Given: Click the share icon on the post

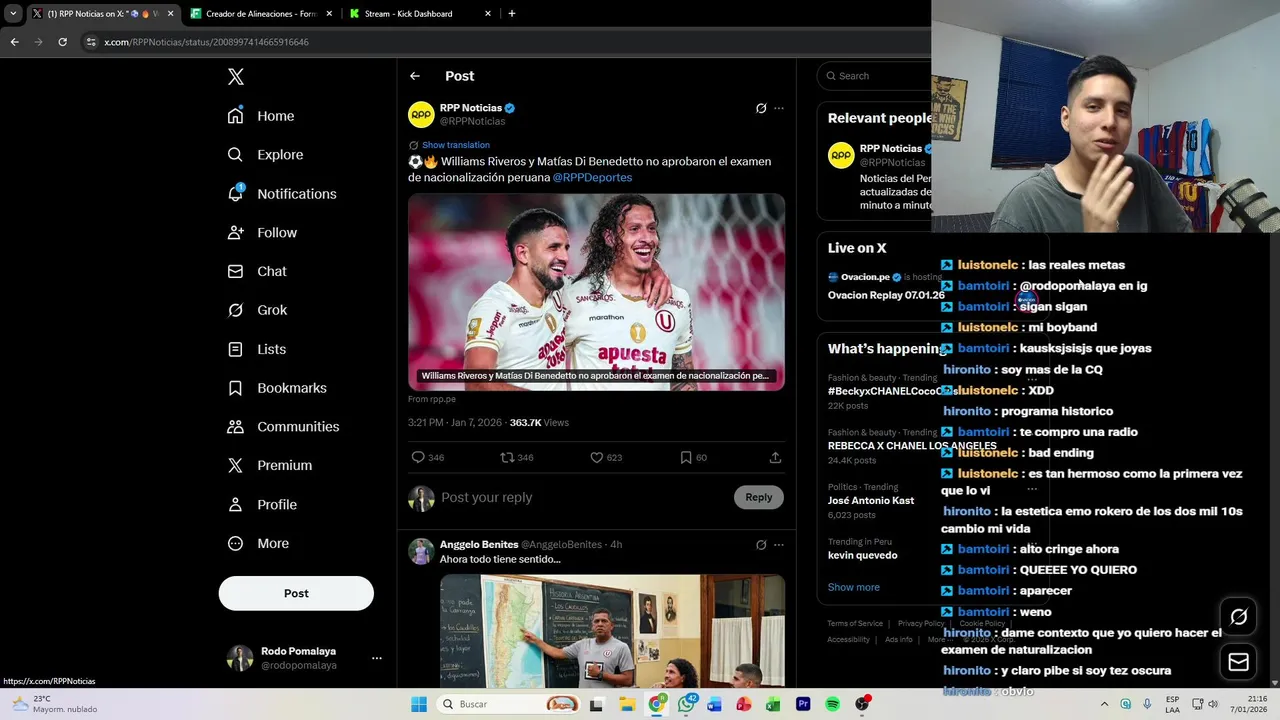Looking at the screenshot, I should pyautogui.click(x=775, y=457).
